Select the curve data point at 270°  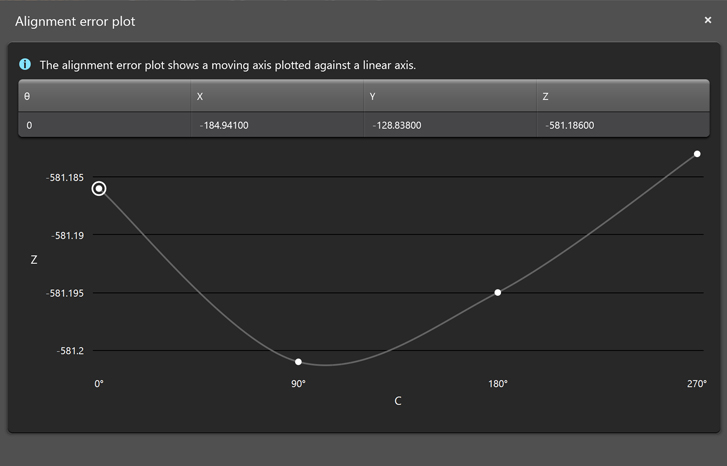[x=697, y=154]
